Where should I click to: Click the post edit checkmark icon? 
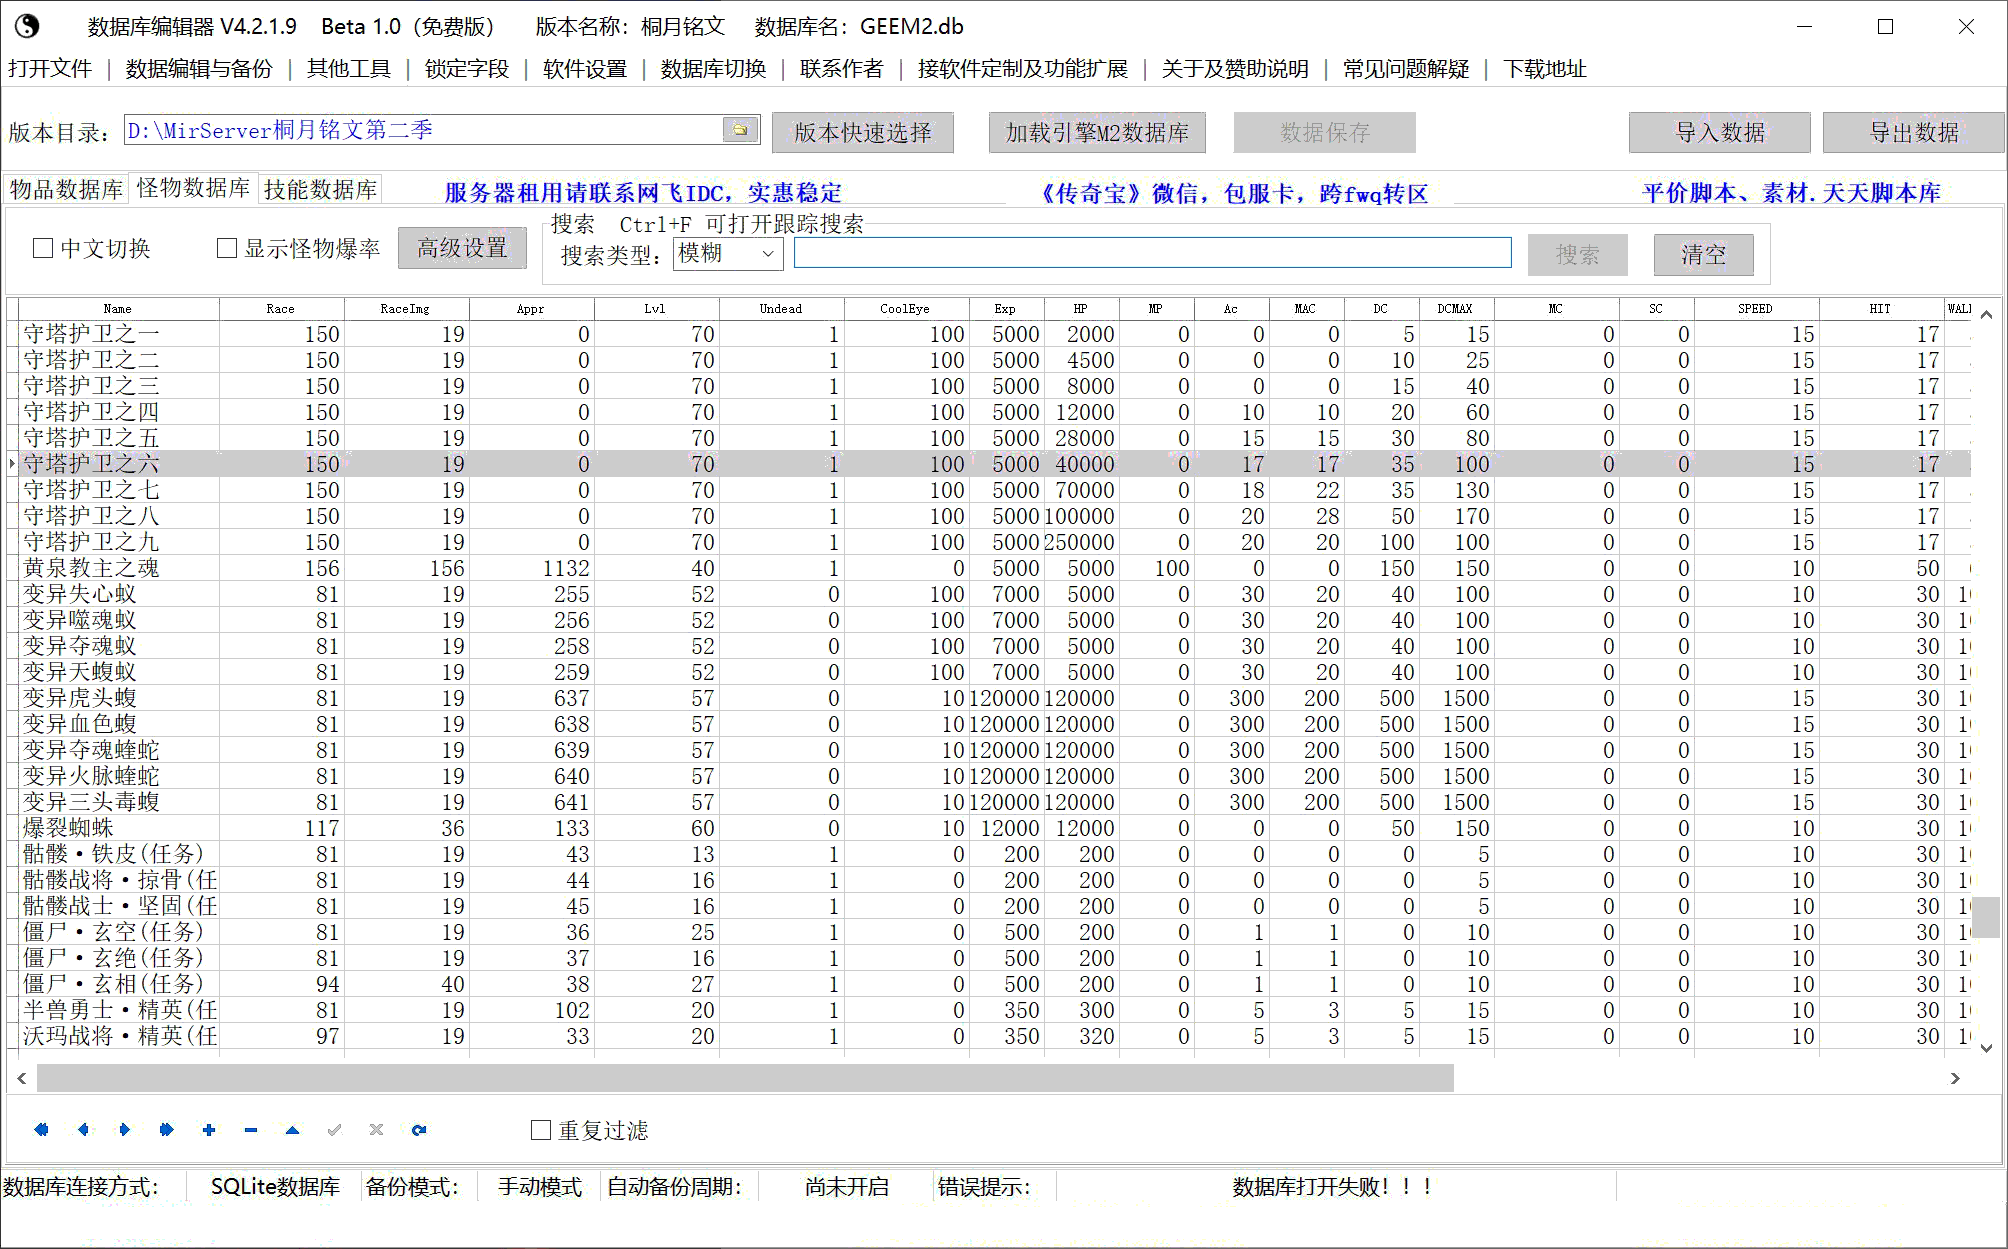335,1130
